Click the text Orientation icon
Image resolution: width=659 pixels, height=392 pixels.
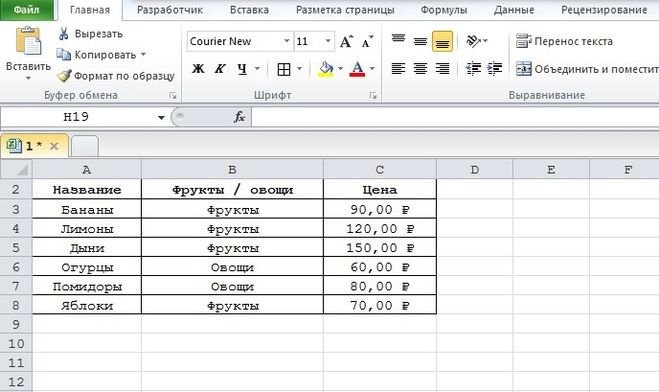[474, 41]
